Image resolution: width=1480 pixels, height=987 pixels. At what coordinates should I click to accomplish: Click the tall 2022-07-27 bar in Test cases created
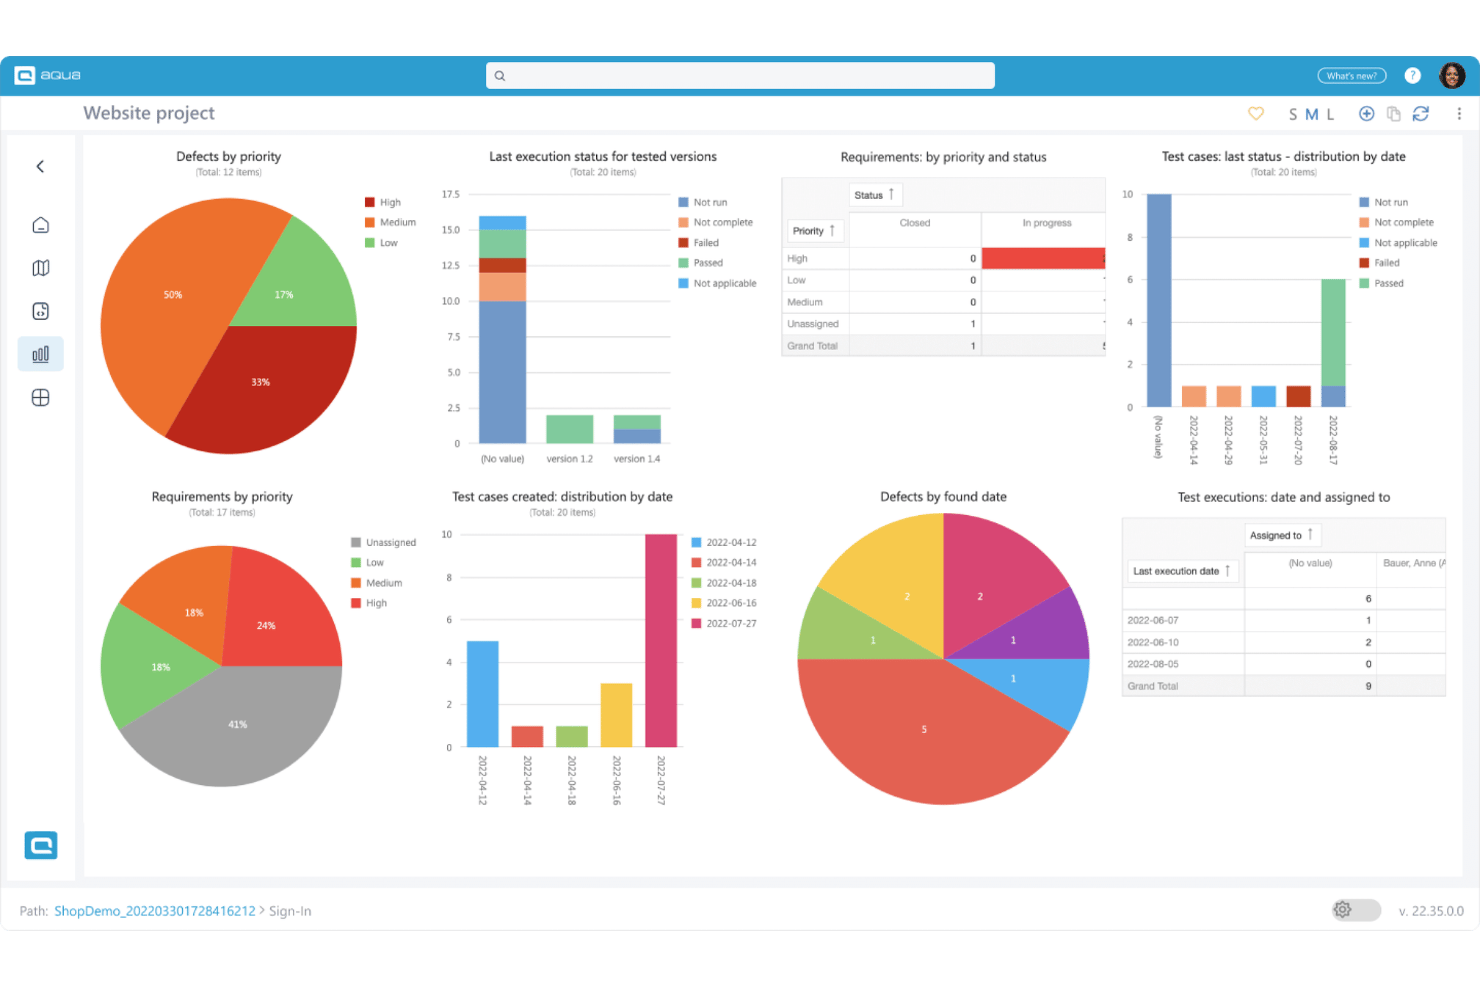click(x=661, y=640)
